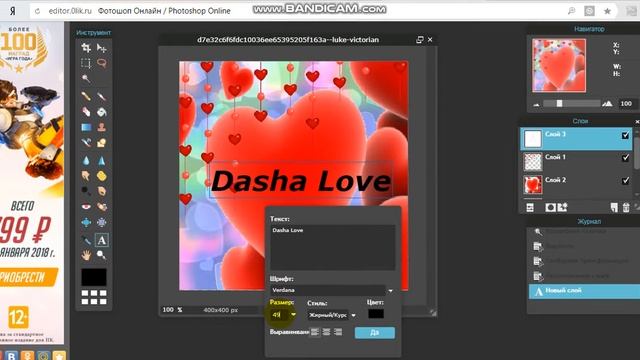Screen dimensions: 640x360
Task: Open the Размер size dropdown arrow
Action: pyautogui.click(x=293, y=315)
